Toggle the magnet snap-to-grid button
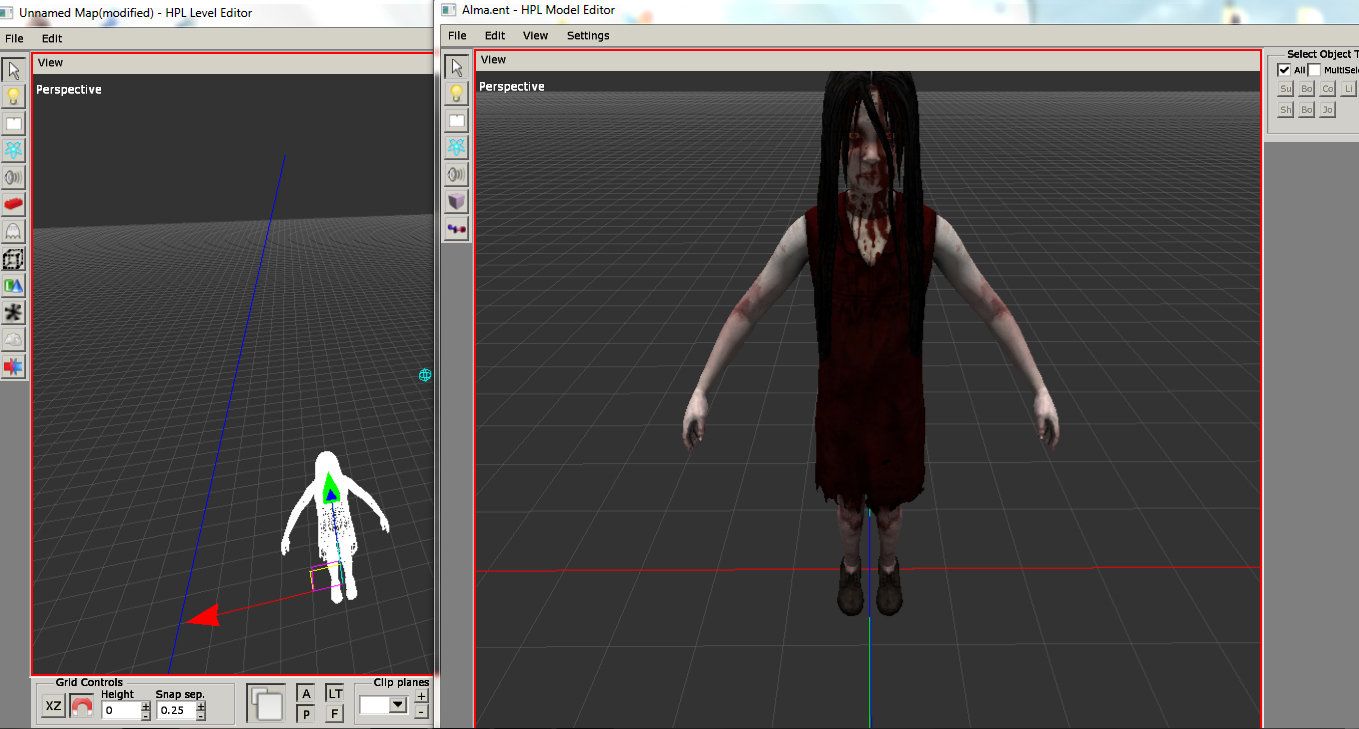 coord(82,707)
